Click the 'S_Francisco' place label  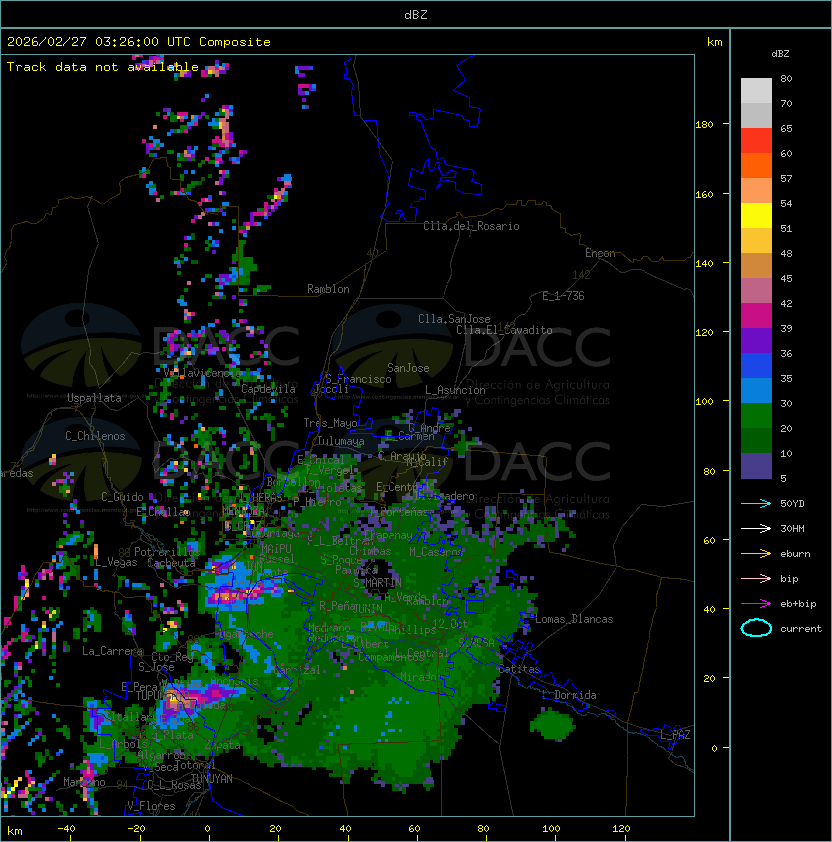pyautogui.click(x=358, y=379)
